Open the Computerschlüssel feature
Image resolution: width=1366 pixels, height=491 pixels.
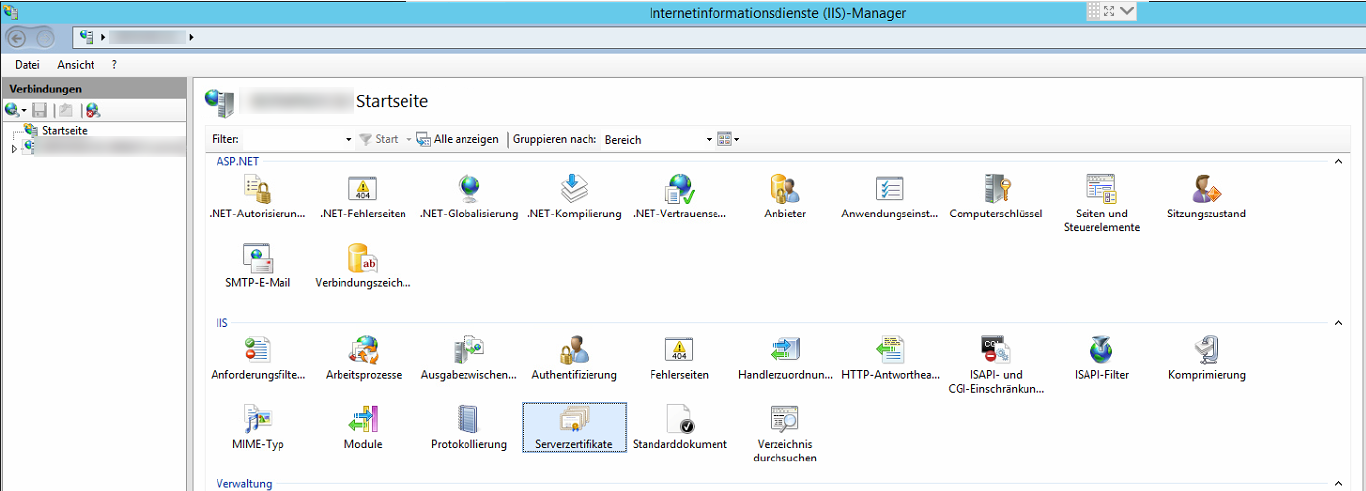(995, 189)
